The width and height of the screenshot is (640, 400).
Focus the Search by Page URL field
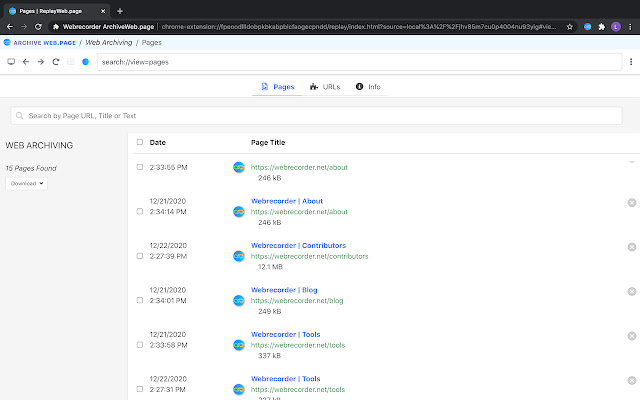click(320, 116)
